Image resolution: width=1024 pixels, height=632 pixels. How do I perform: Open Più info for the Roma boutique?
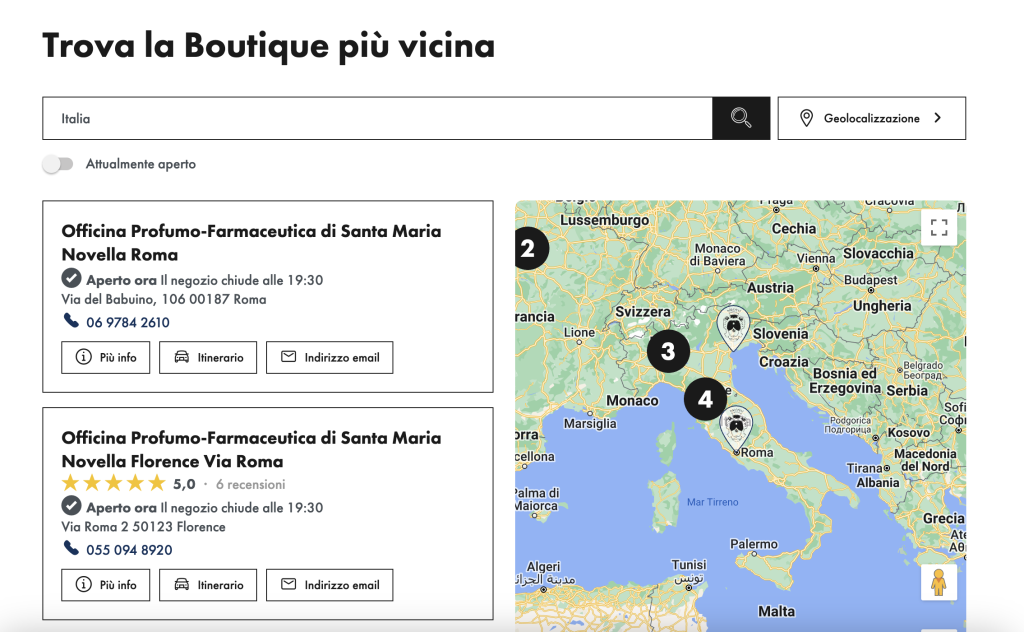106,357
